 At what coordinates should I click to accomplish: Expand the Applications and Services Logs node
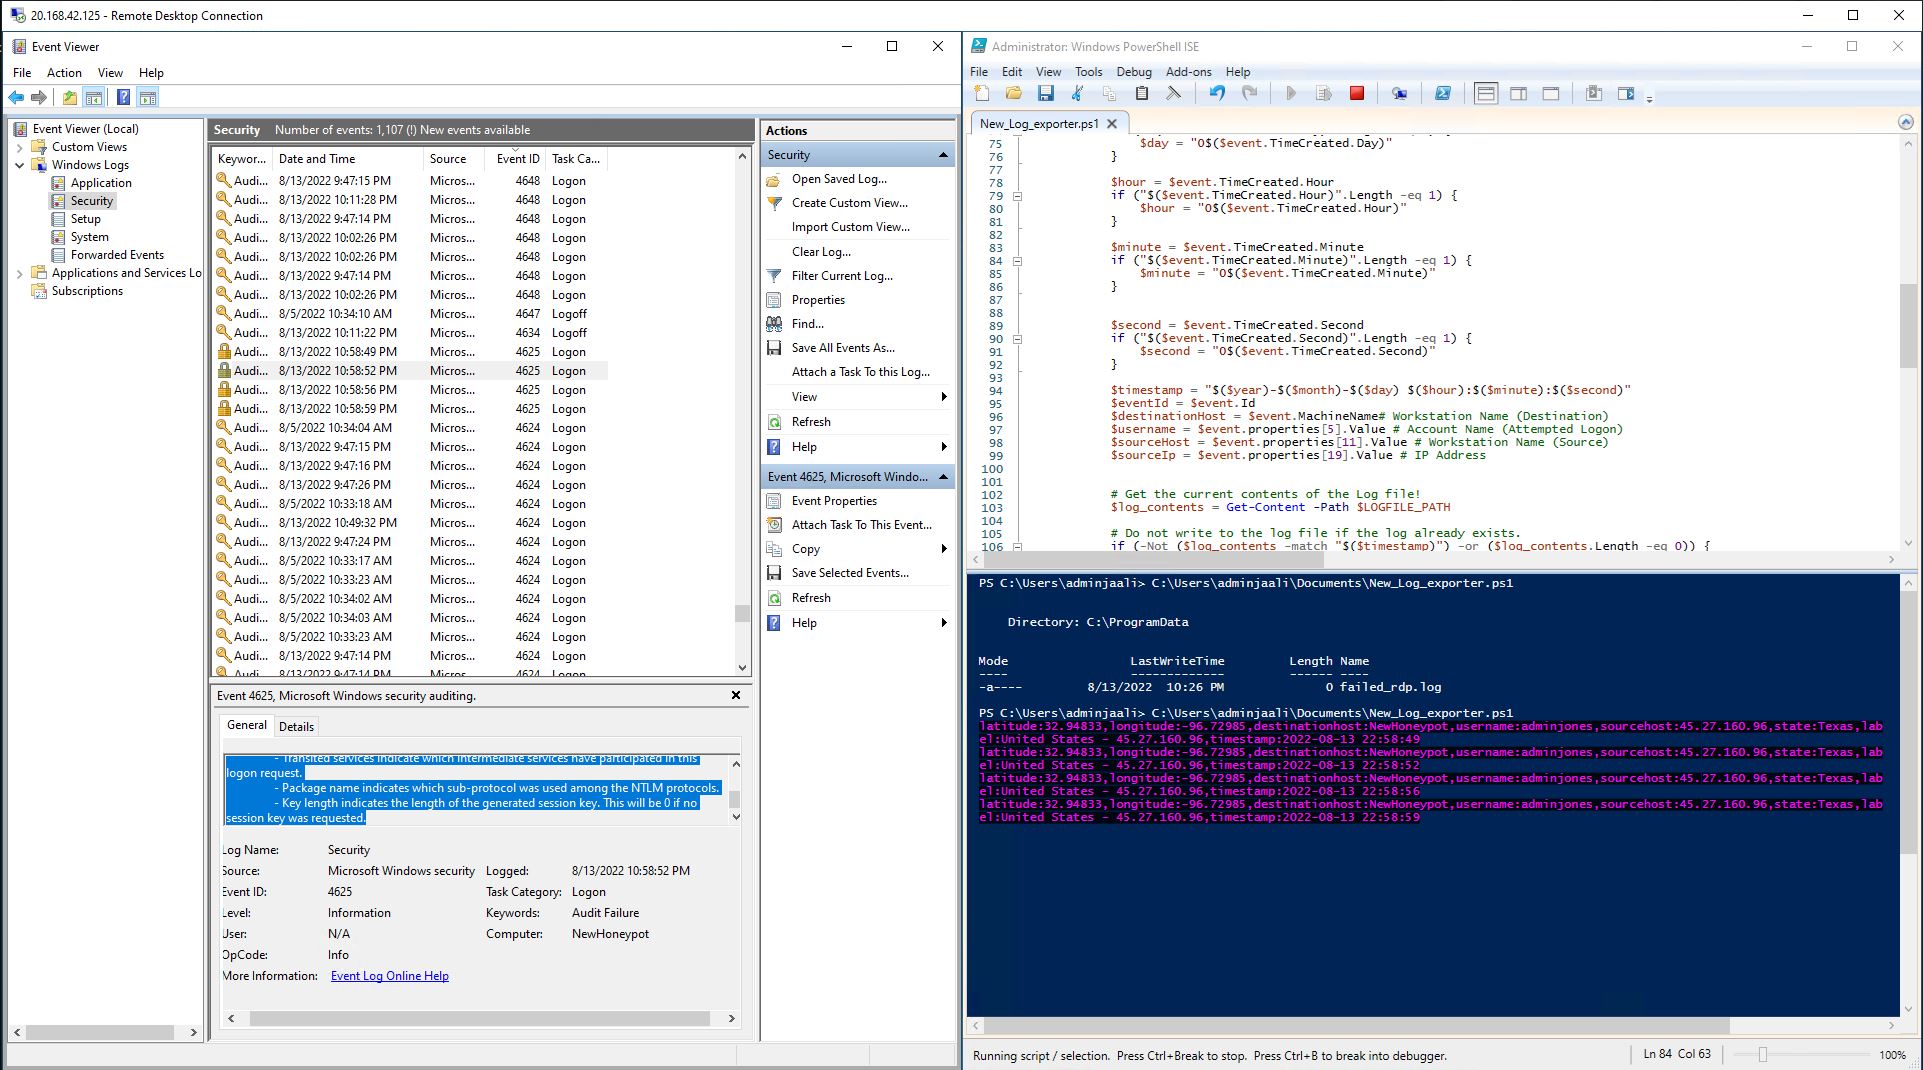click(x=20, y=272)
